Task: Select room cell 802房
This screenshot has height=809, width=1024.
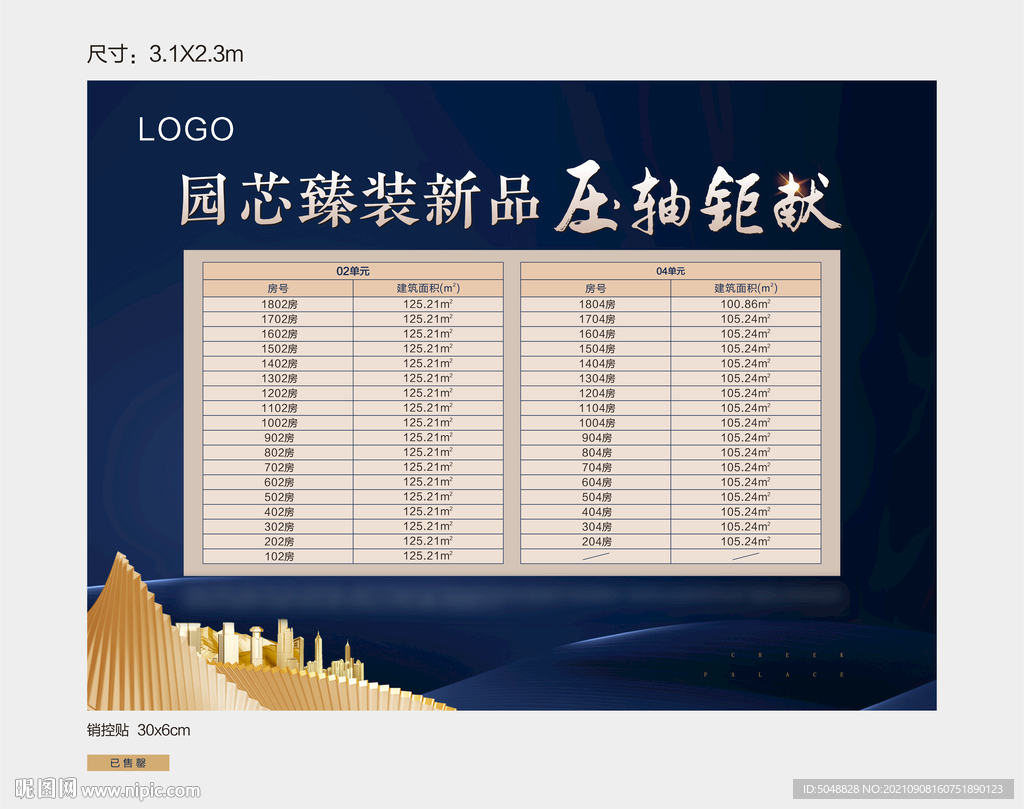Action: pyautogui.click(x=279, y=452)
